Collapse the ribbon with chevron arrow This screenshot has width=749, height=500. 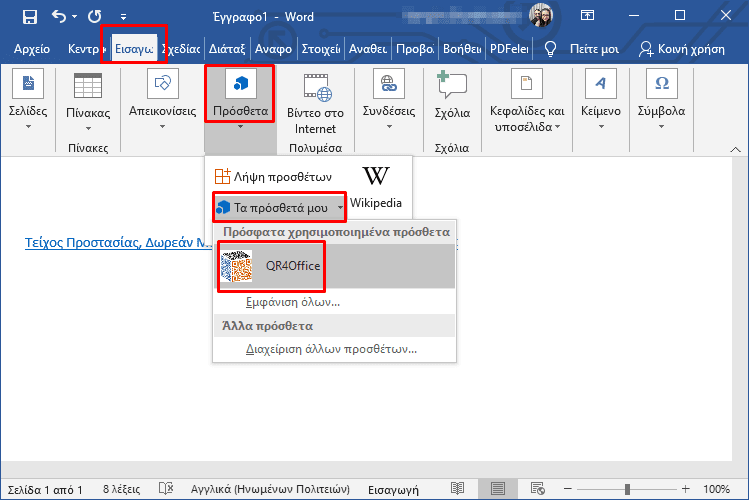coord(735,149)
